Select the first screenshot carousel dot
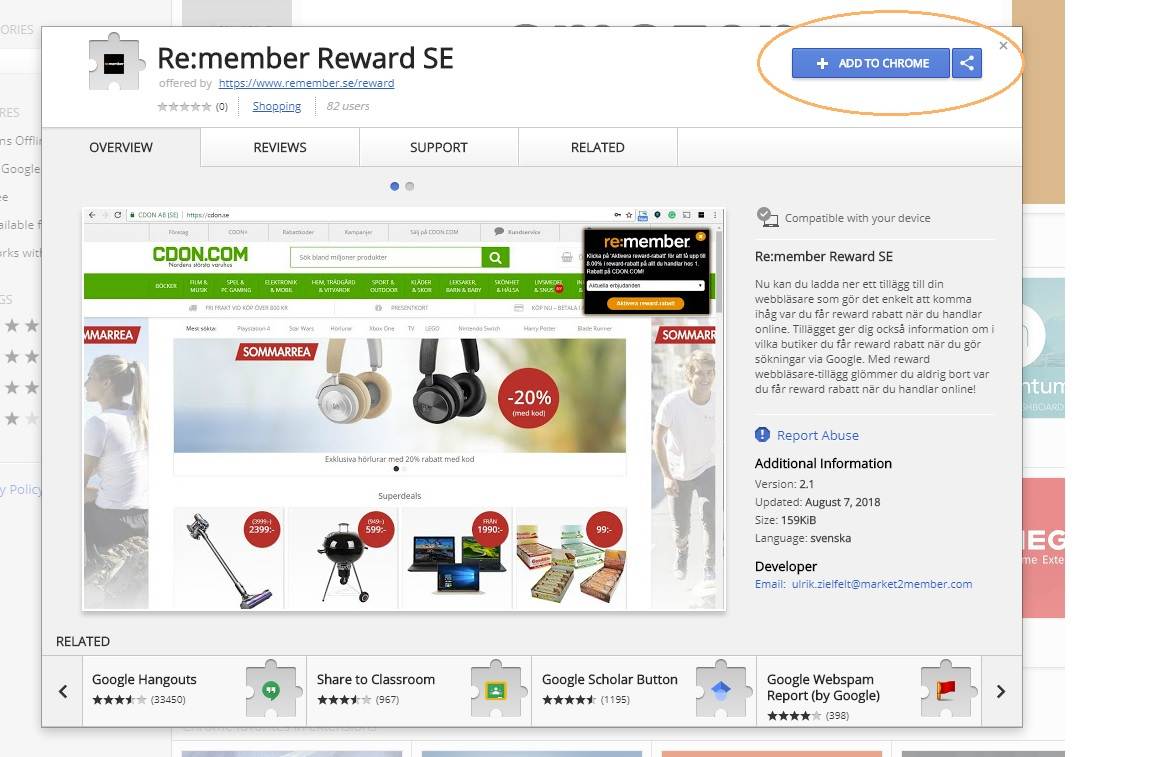Image resolution: width=1152 pixels, height=757 pixels. click(395, 187)
